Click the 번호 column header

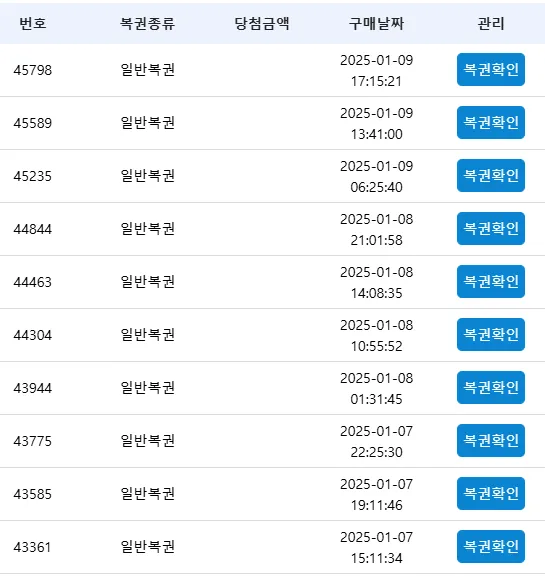pyautogui.click(x=33, y=23)
